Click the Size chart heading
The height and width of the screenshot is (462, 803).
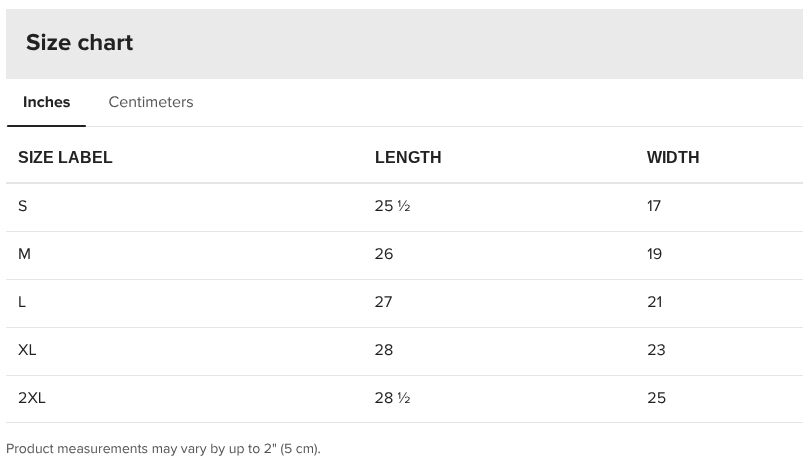[x=79, y=43]
